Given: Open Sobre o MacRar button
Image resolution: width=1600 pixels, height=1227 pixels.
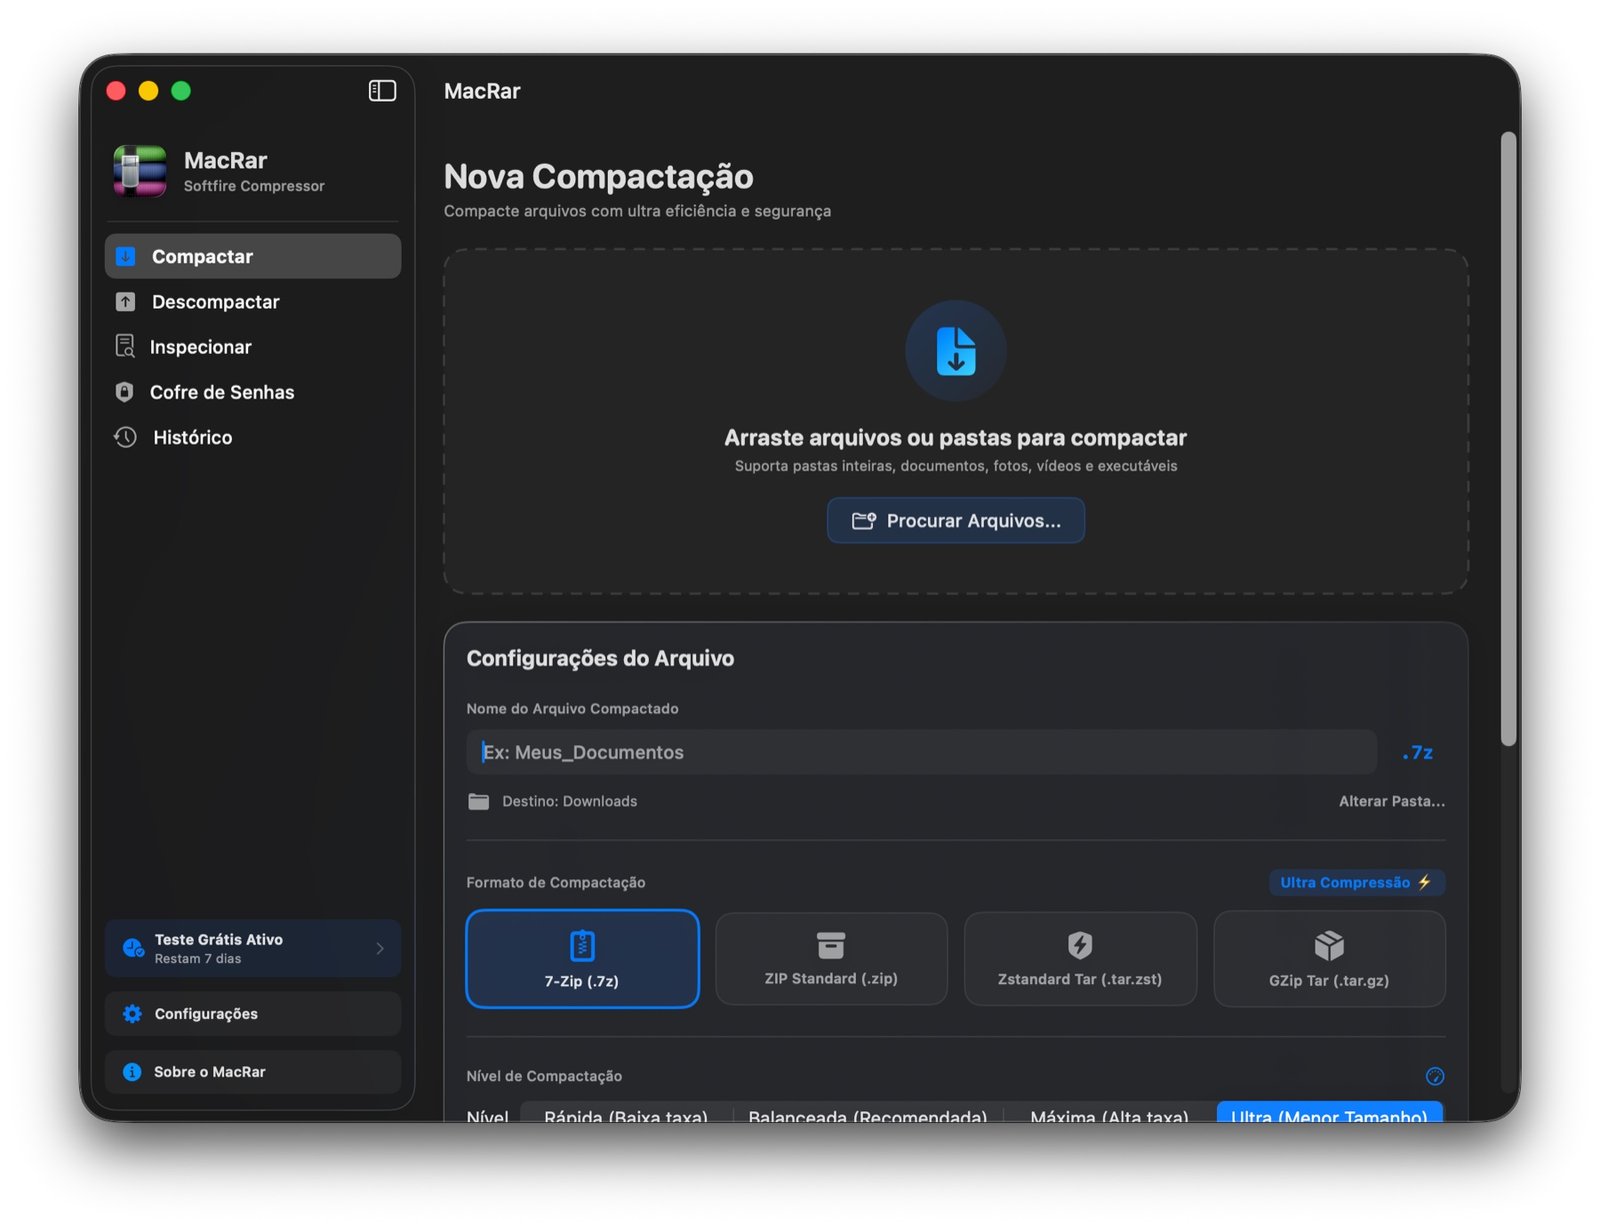Looking at the screenshot, I should 253,1072.
